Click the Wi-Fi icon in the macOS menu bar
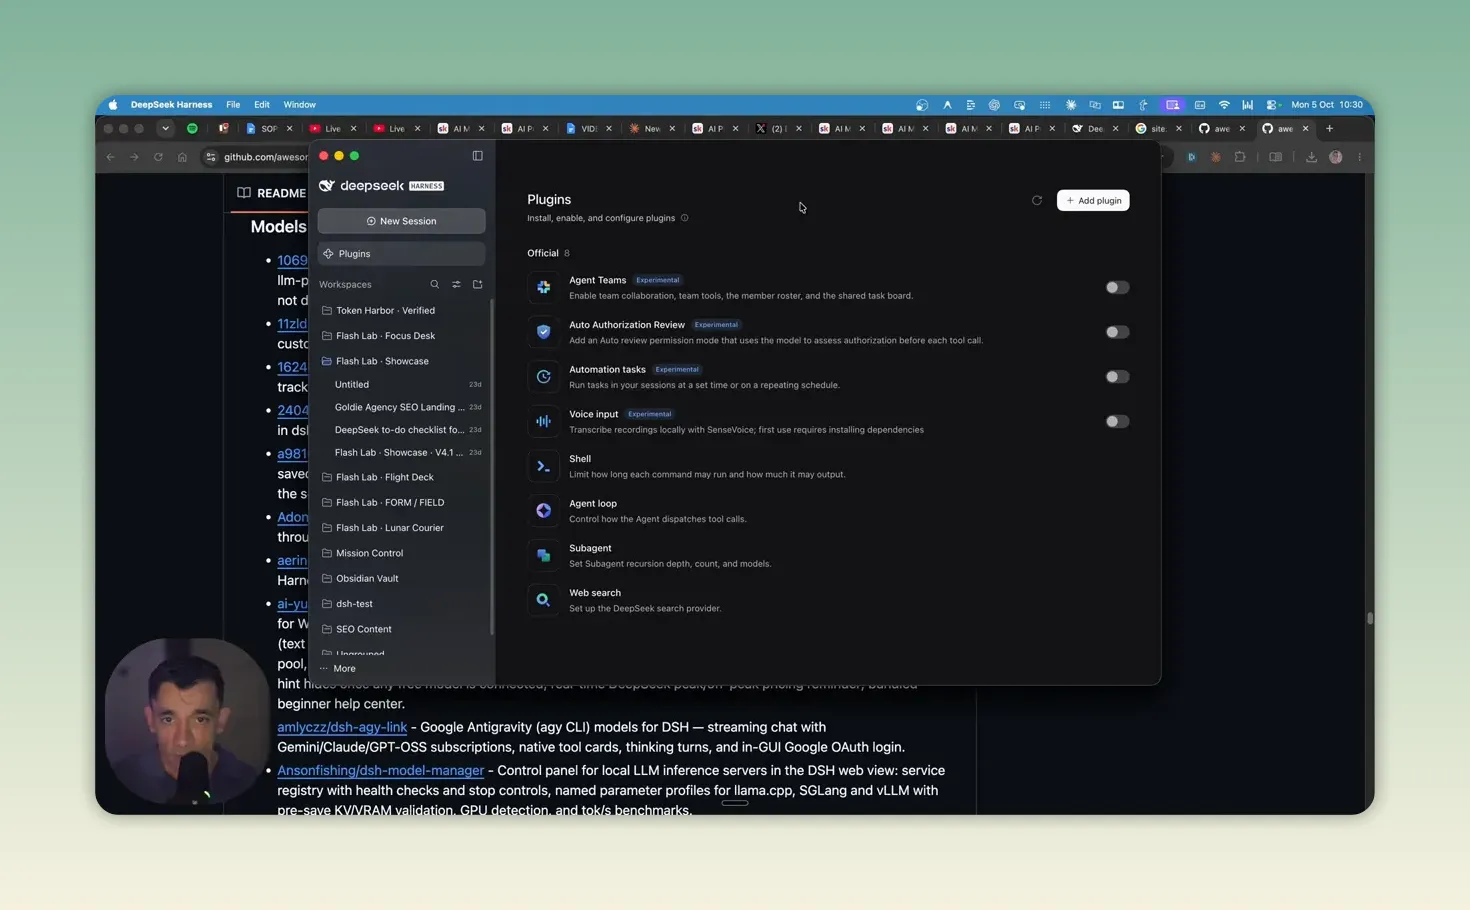The width and height of the screenshot is (1470, 910). point(1224,104)
